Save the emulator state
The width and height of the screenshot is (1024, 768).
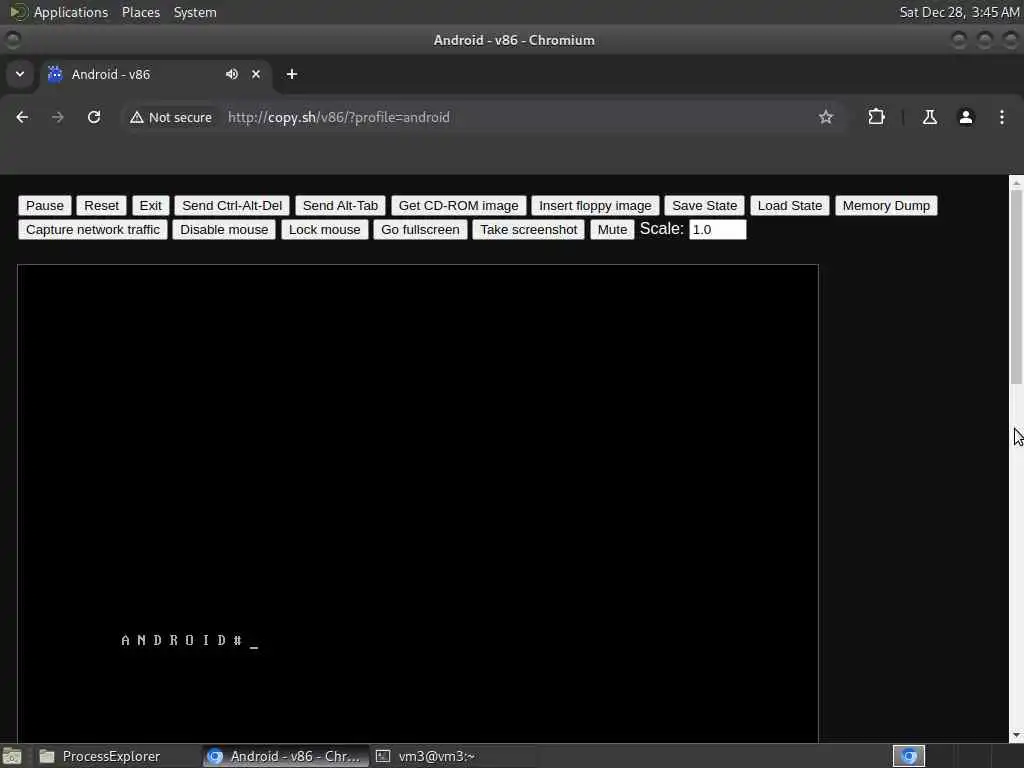pos(704,206)
